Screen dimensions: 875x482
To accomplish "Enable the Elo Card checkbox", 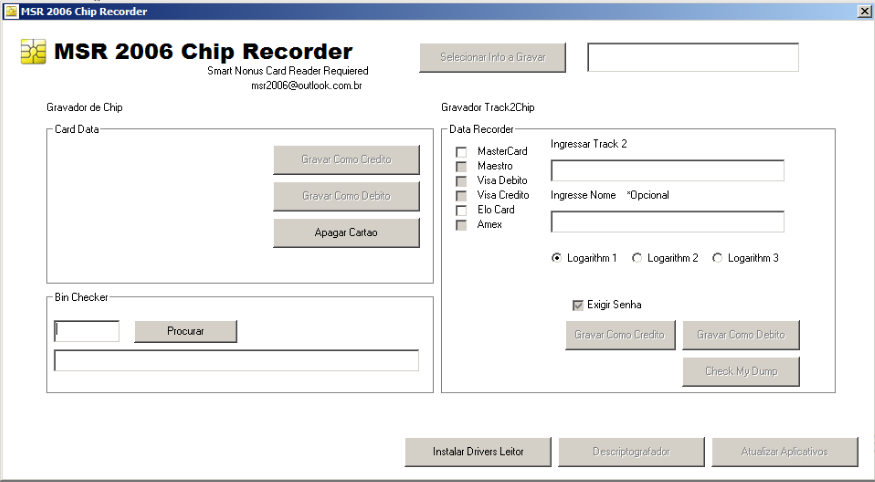I will click(x=461, y=211).
